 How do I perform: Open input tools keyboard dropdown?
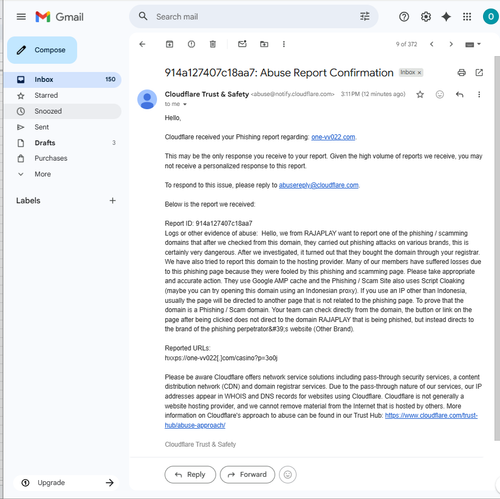point(473,44)
